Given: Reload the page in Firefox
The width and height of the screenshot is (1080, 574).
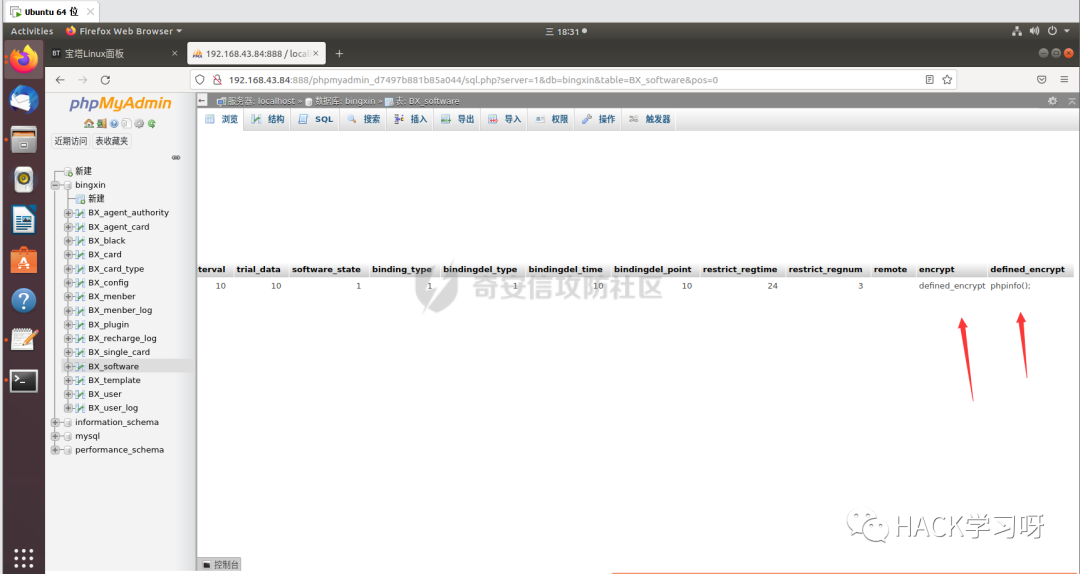Looking at the screenshot, I should point(105,80).
